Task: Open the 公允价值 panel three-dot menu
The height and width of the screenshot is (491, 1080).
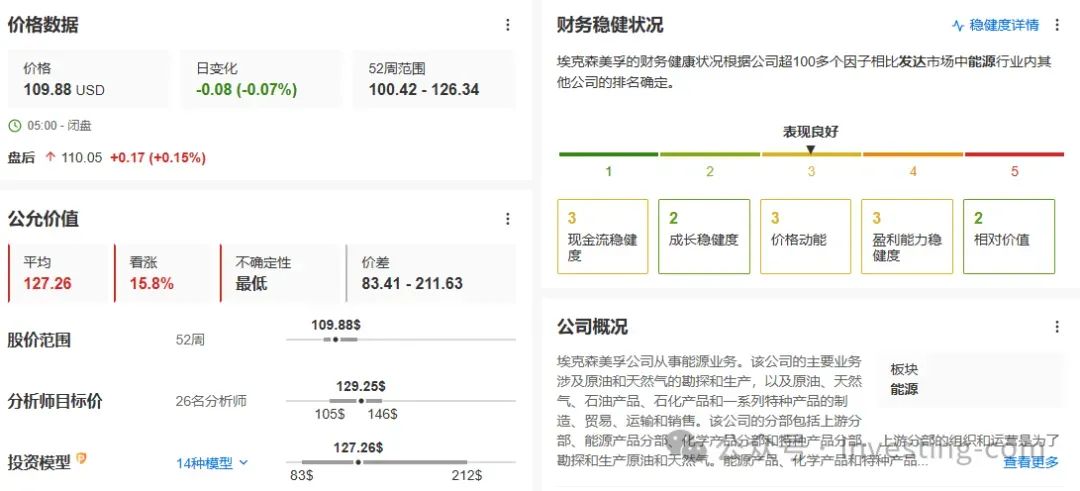Action: 508,219
